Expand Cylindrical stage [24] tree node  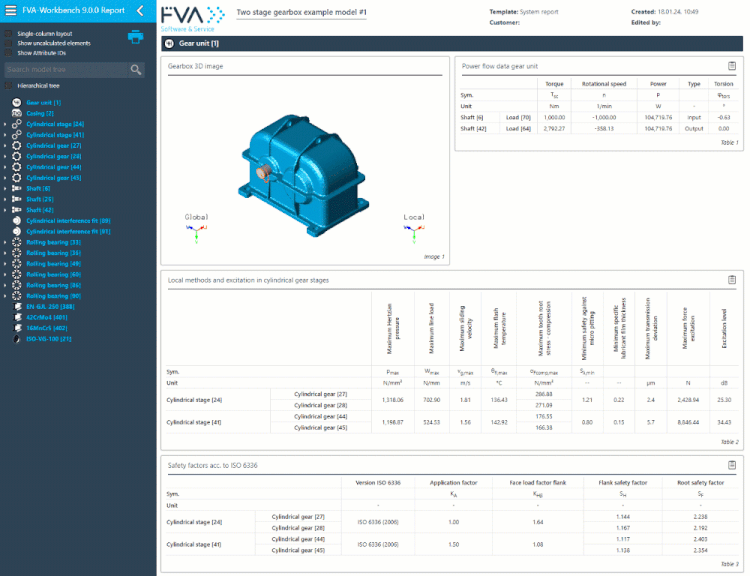(x=5, y=124)
